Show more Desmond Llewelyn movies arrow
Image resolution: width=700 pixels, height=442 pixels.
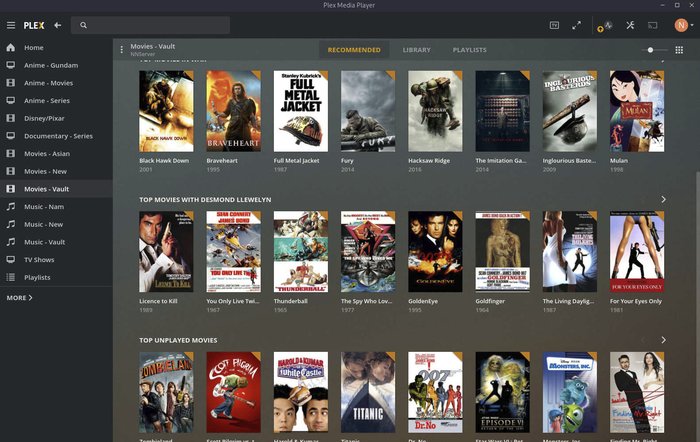click(x=663, y=199)
